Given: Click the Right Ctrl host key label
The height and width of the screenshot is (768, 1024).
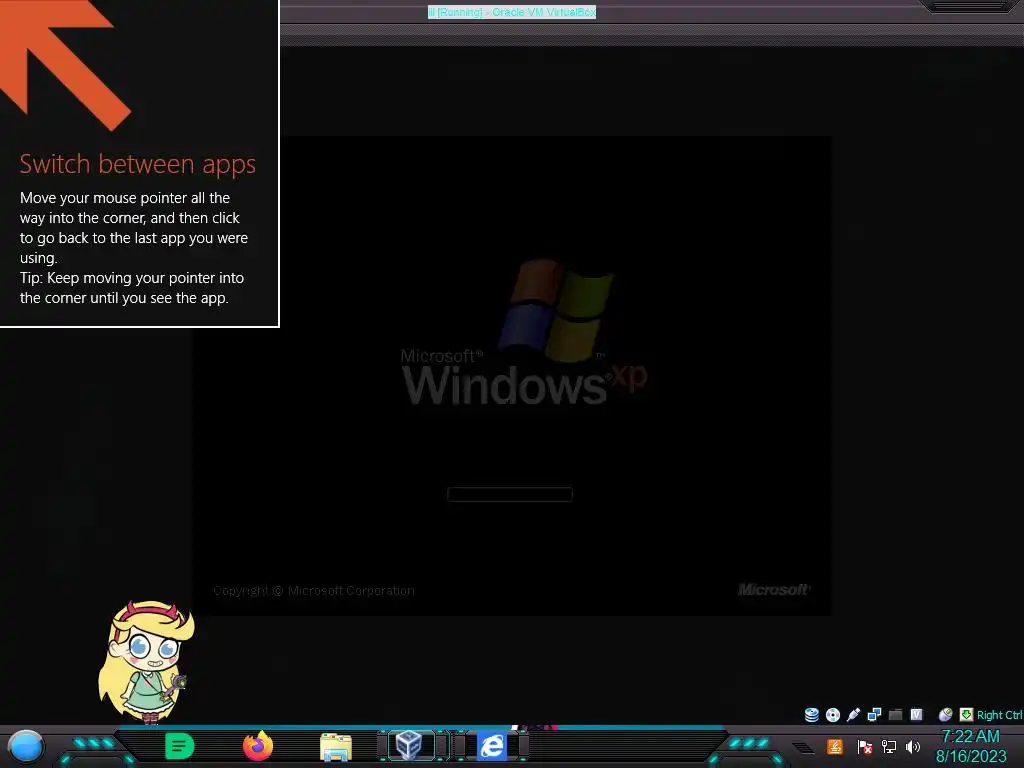Looking at the screenshot, I should point(999,714).
